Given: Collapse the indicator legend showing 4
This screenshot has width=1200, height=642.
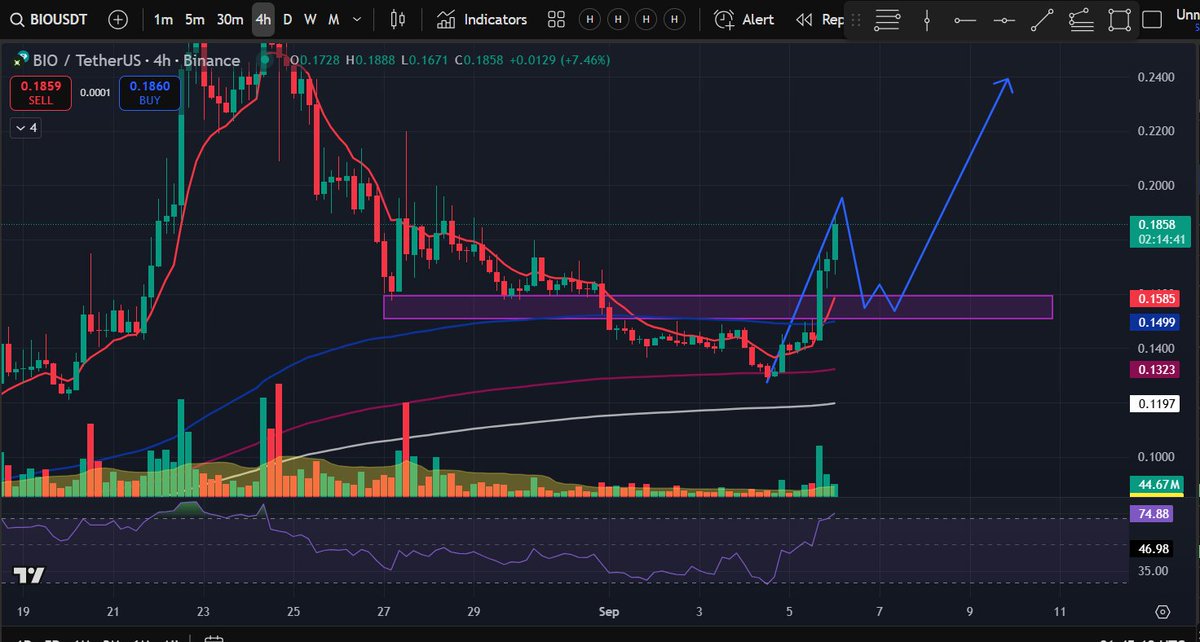Looking at the screenshot, I should coord(24,128).
